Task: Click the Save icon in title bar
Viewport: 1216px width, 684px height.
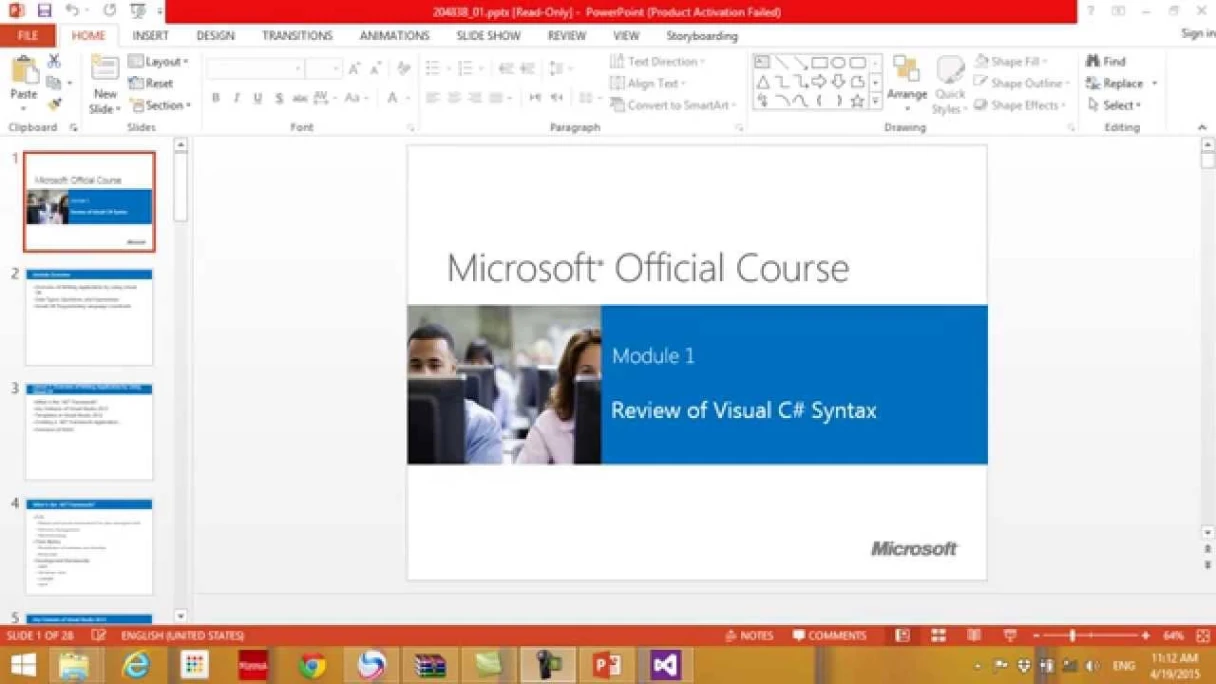Action: [44, 11]
